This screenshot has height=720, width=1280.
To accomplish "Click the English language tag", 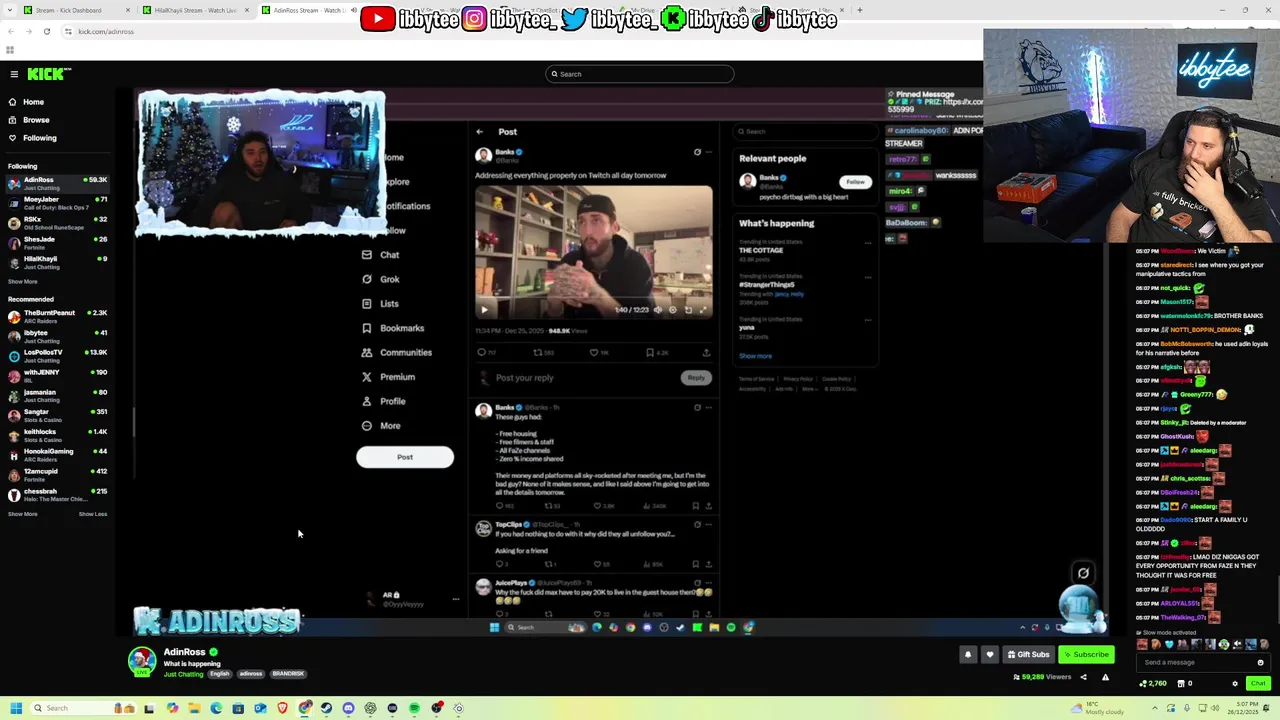I will (x=220, y=674).
